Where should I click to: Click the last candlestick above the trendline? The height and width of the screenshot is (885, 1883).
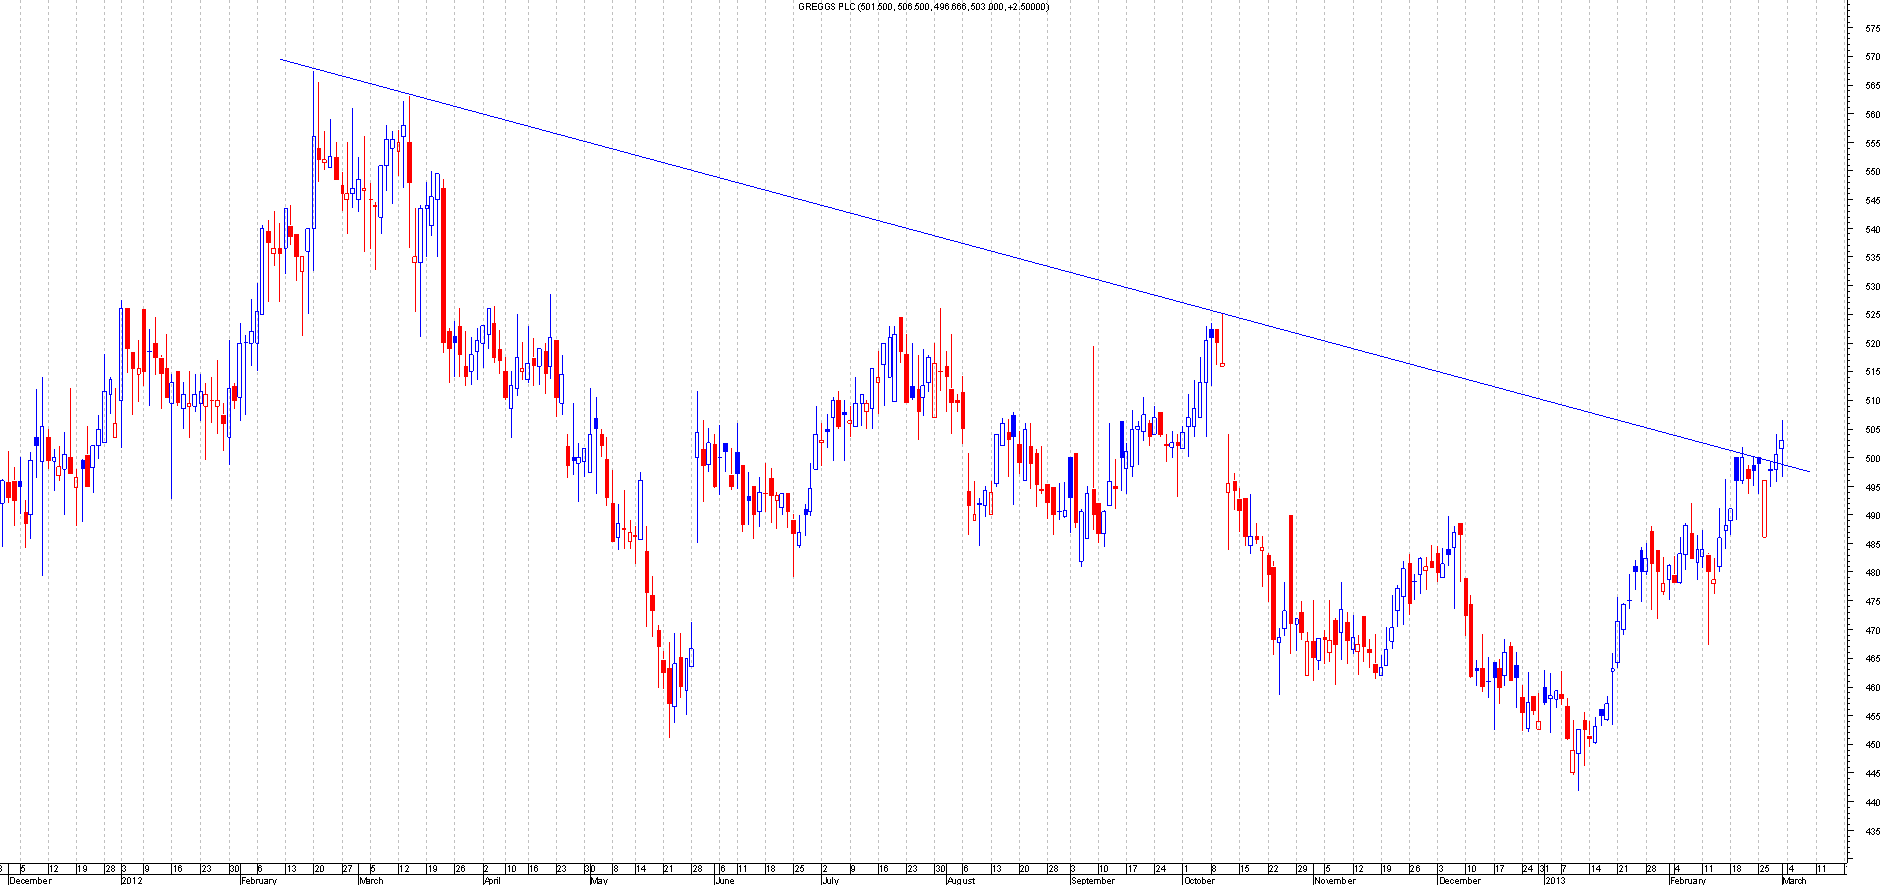pyautogui.click(x=1782, y=445)
